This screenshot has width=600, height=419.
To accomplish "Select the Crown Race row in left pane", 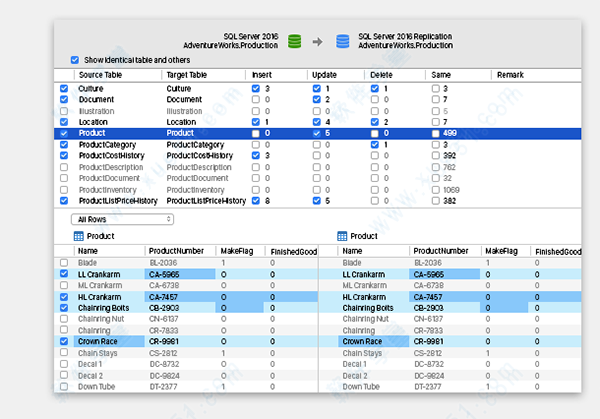I will point(100,341).
